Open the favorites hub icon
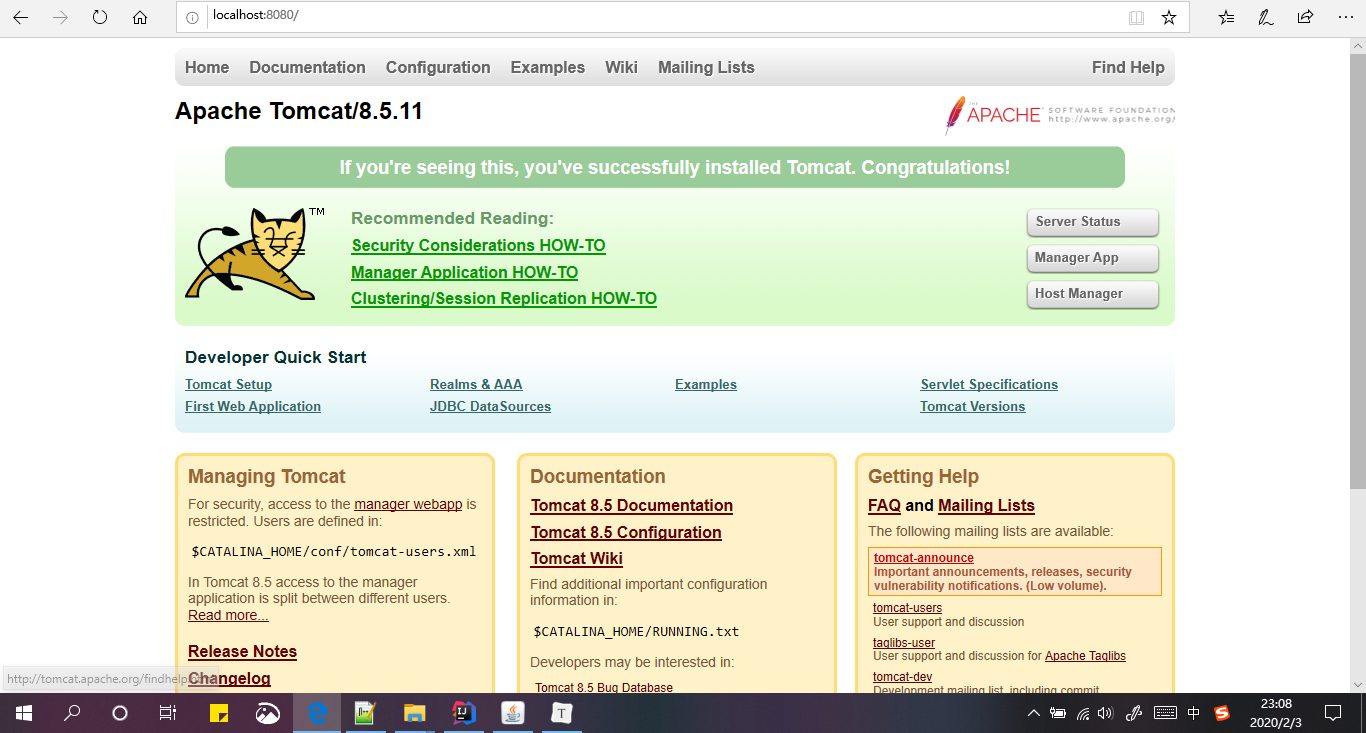Screen dimensions: 1366x733 [1227, 17]
